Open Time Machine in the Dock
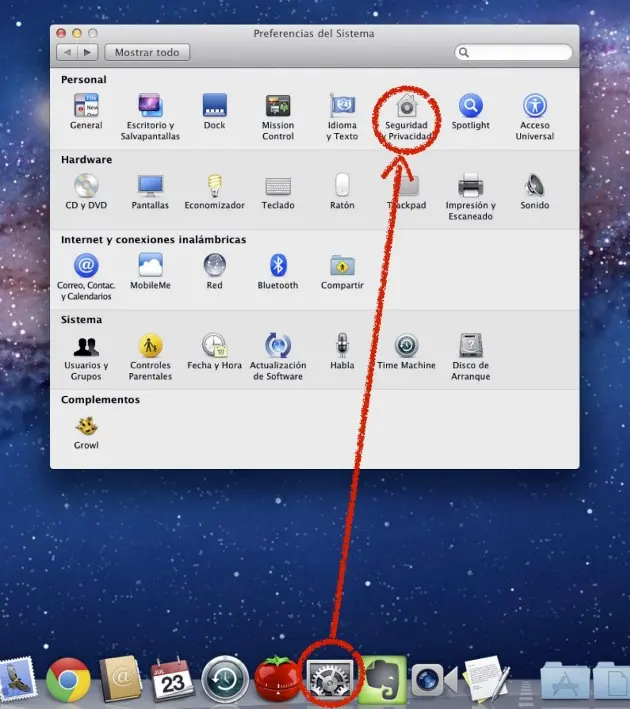Screen dimensions: 630x709 225,680
